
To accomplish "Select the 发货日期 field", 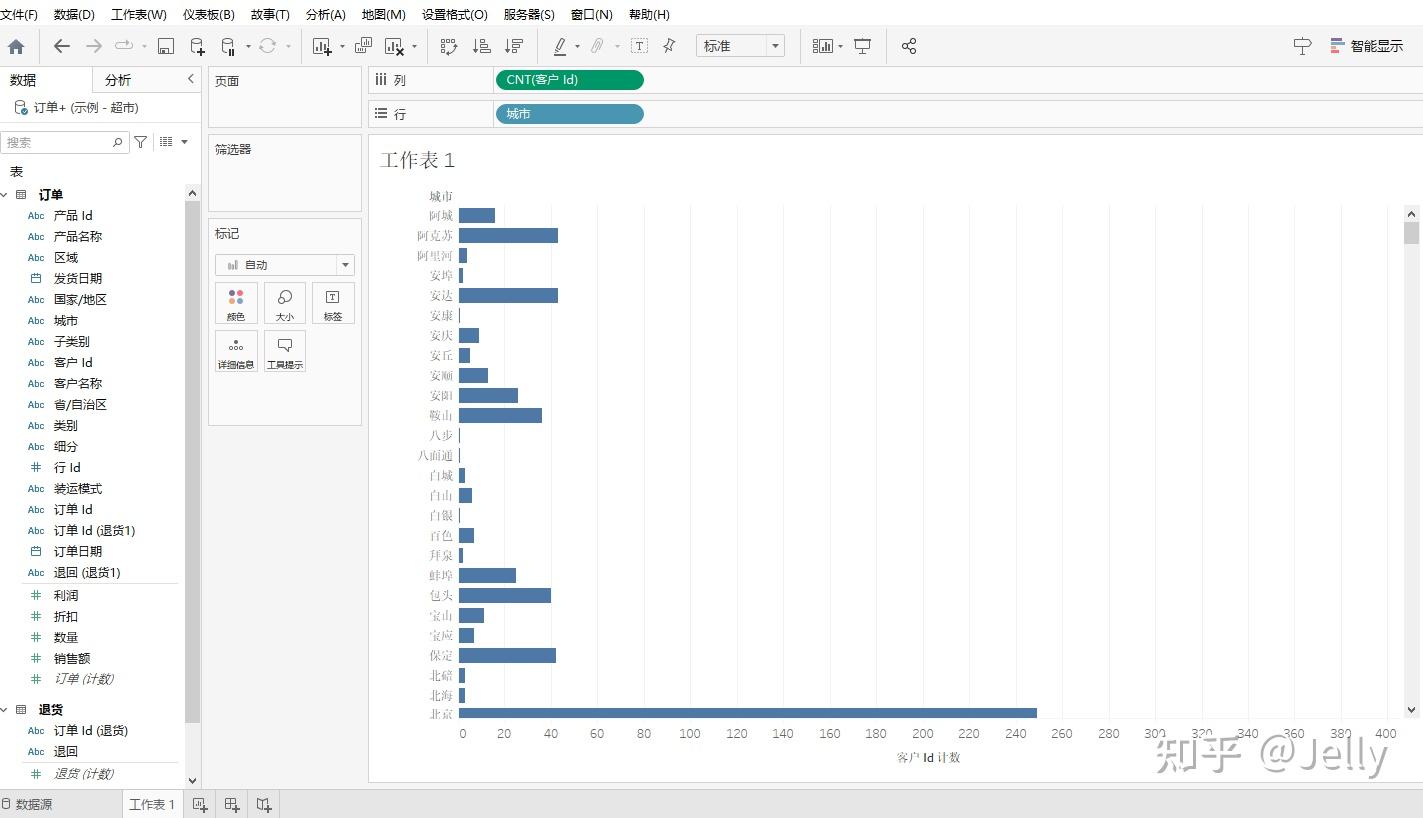I will tap(78, 278).
